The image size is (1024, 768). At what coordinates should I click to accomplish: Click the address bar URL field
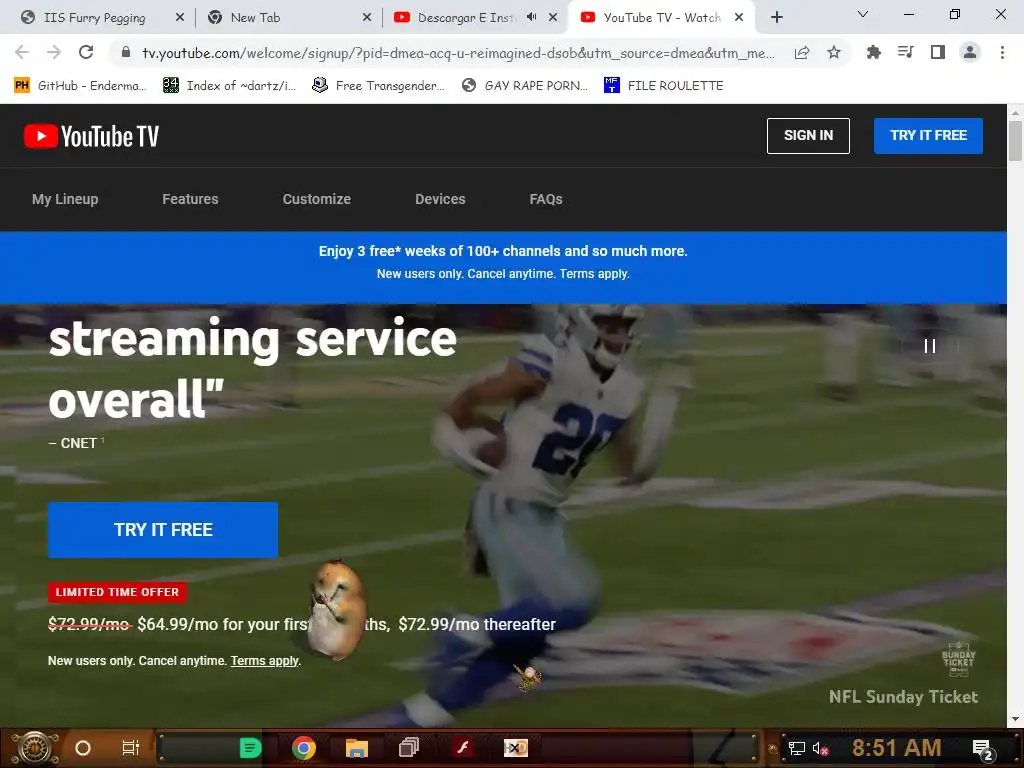click(x=457, y=53)
